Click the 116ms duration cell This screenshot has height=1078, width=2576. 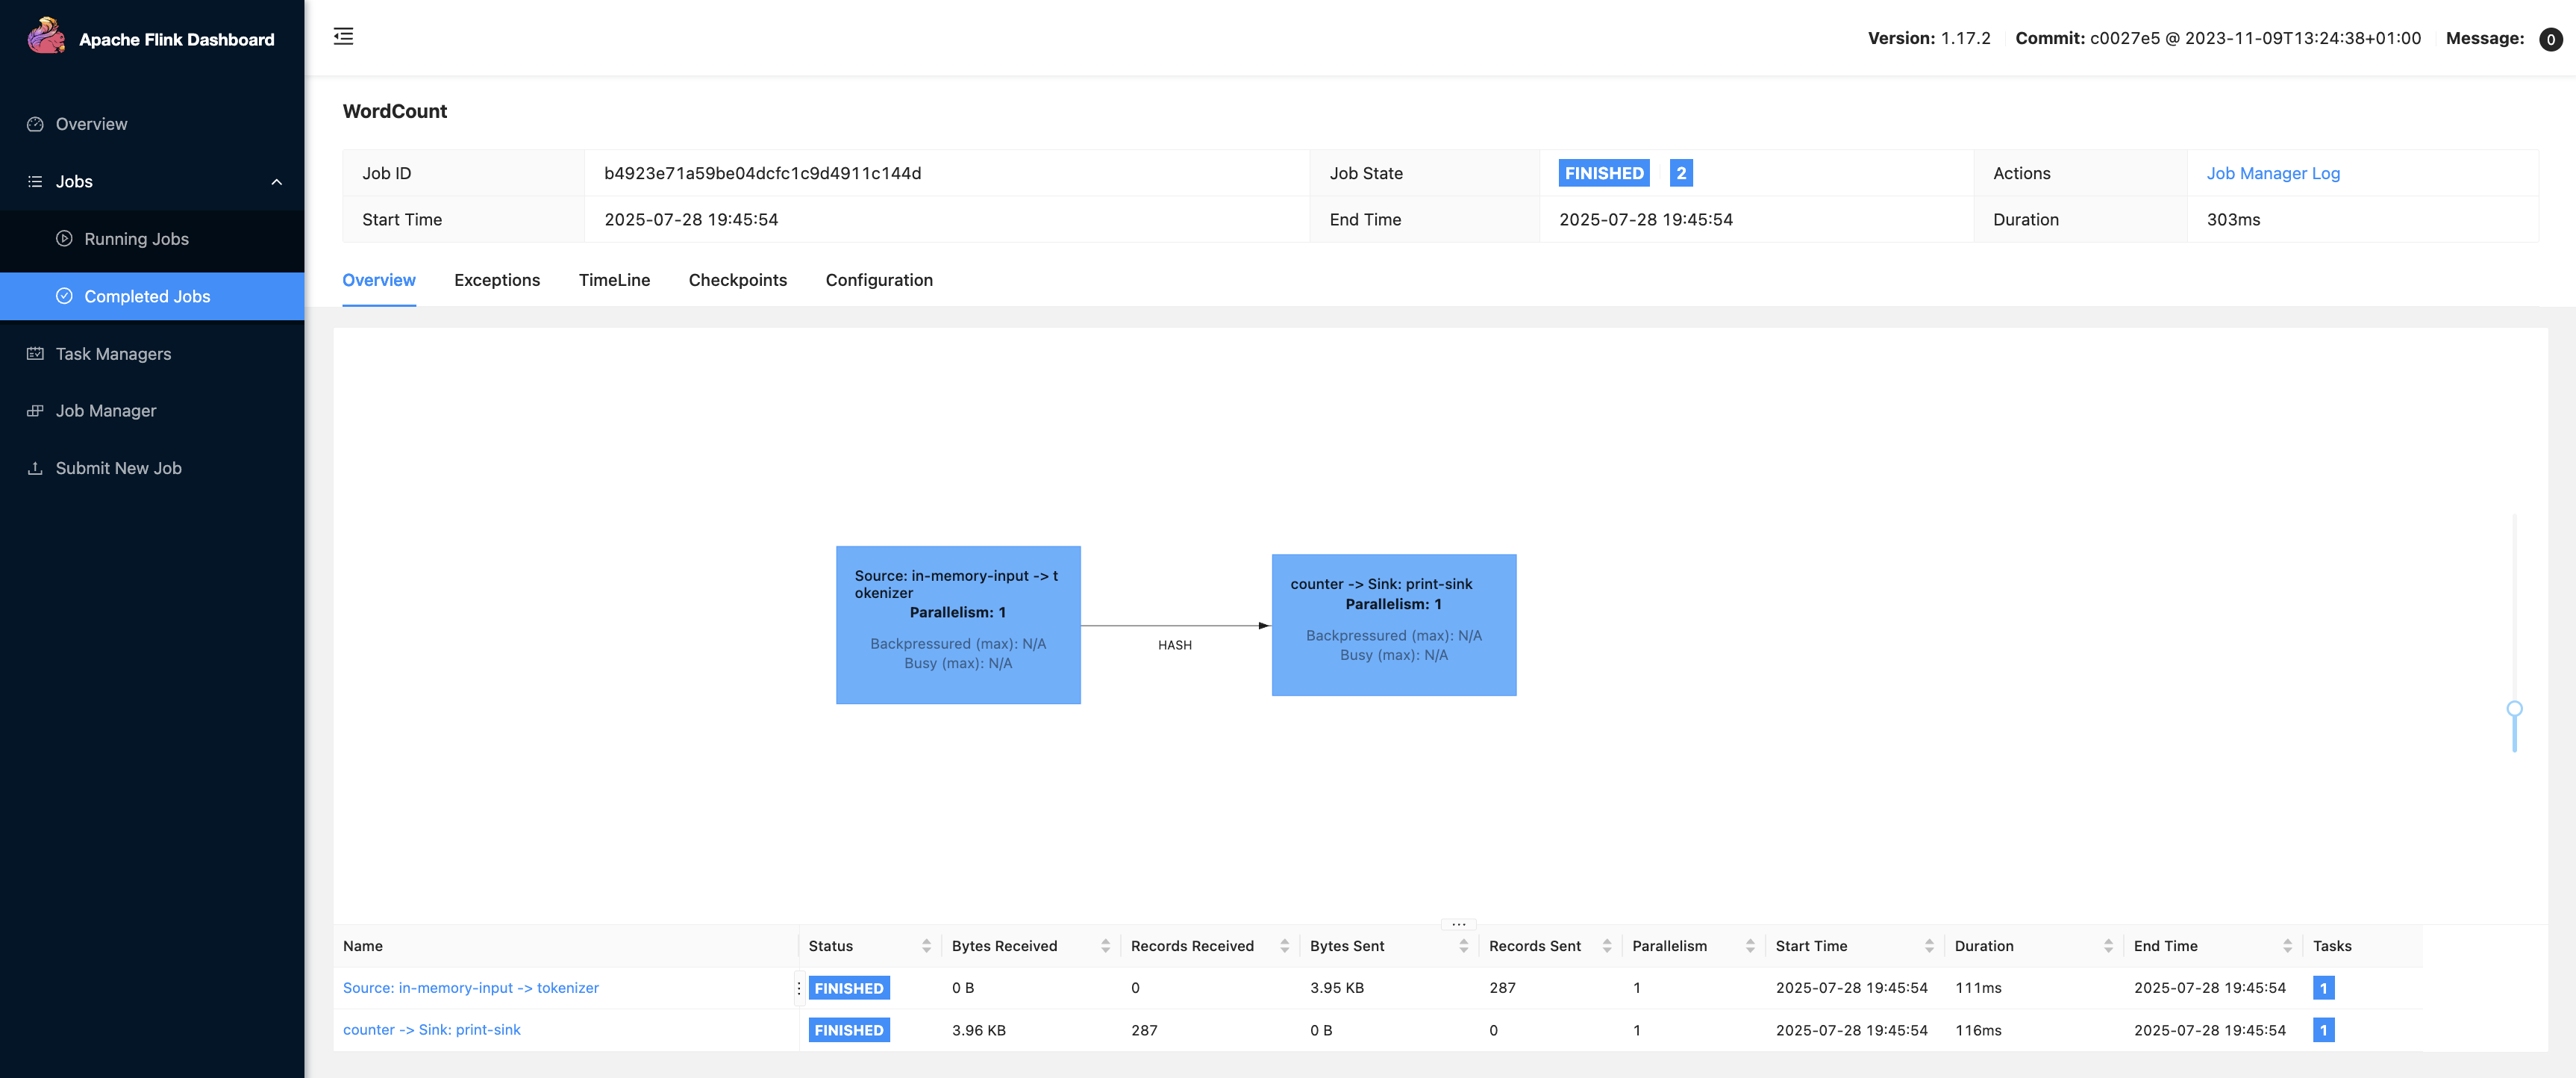click(1978, 1030)
